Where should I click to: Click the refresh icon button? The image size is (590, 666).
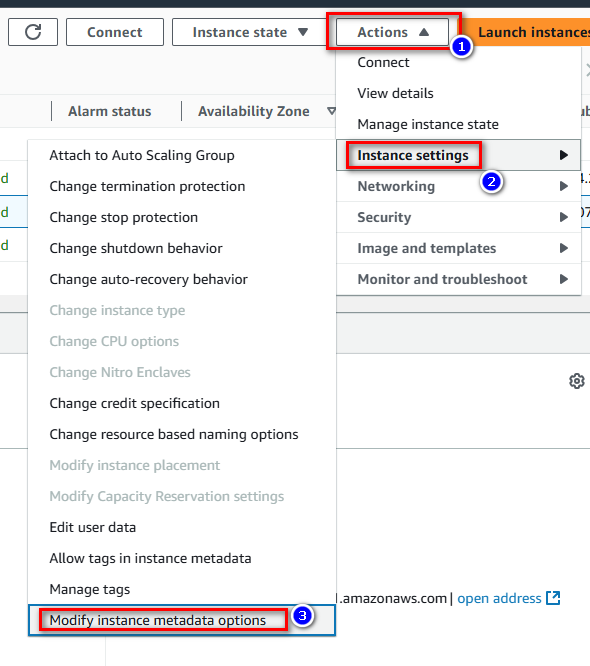tap(33, 32)
